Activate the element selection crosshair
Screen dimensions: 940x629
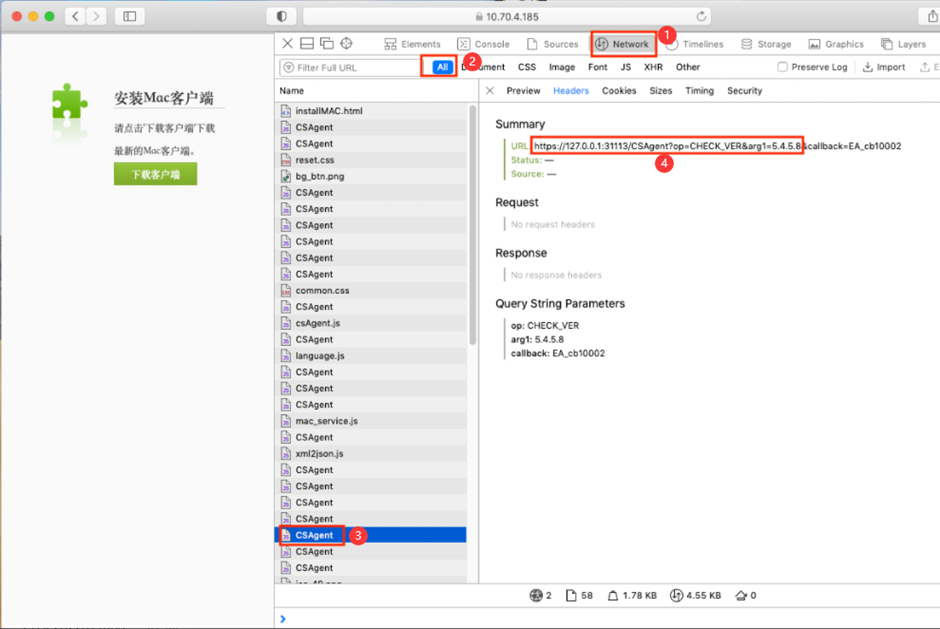347,43
